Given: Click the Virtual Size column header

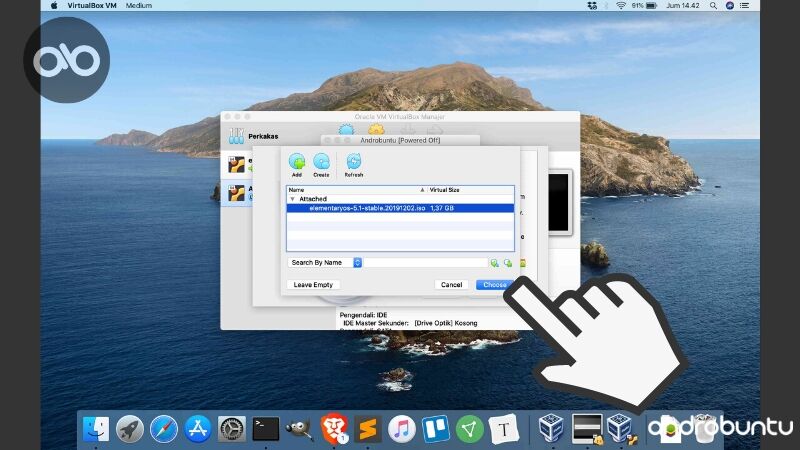Looking at the screenshot, I should [470, 190].
